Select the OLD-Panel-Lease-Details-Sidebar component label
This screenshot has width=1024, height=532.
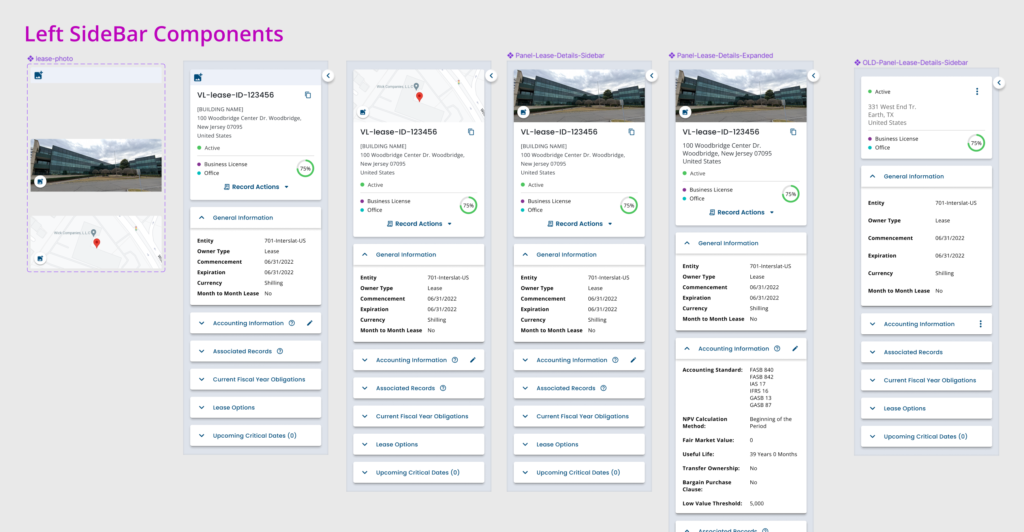(x=915, y=62)
